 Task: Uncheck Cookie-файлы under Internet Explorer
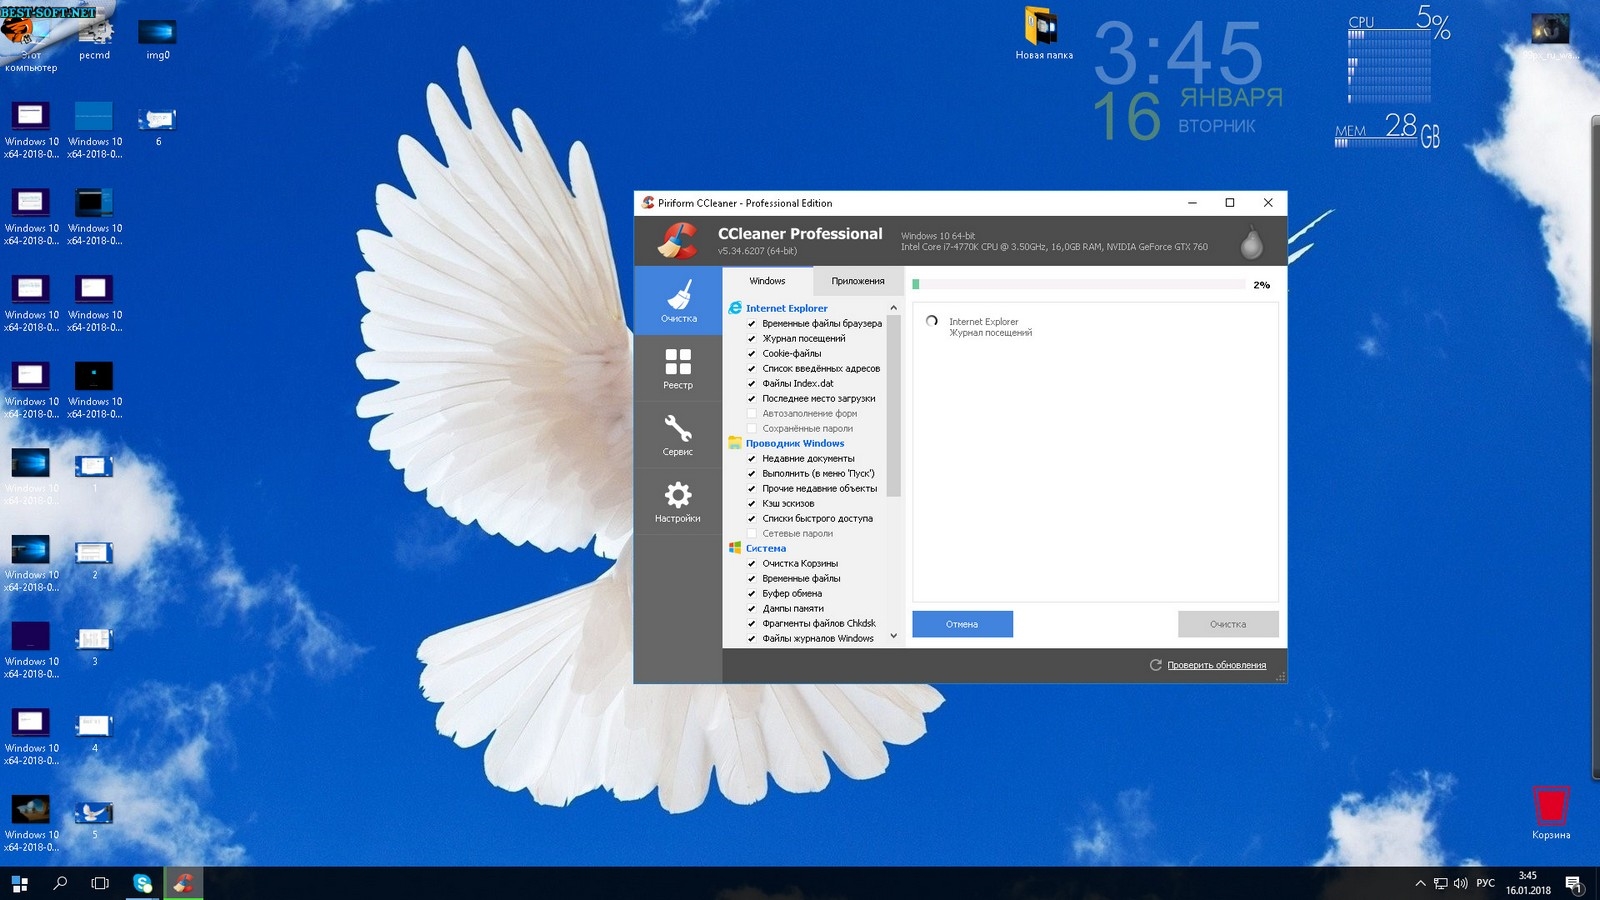click(x=752, y=354)
